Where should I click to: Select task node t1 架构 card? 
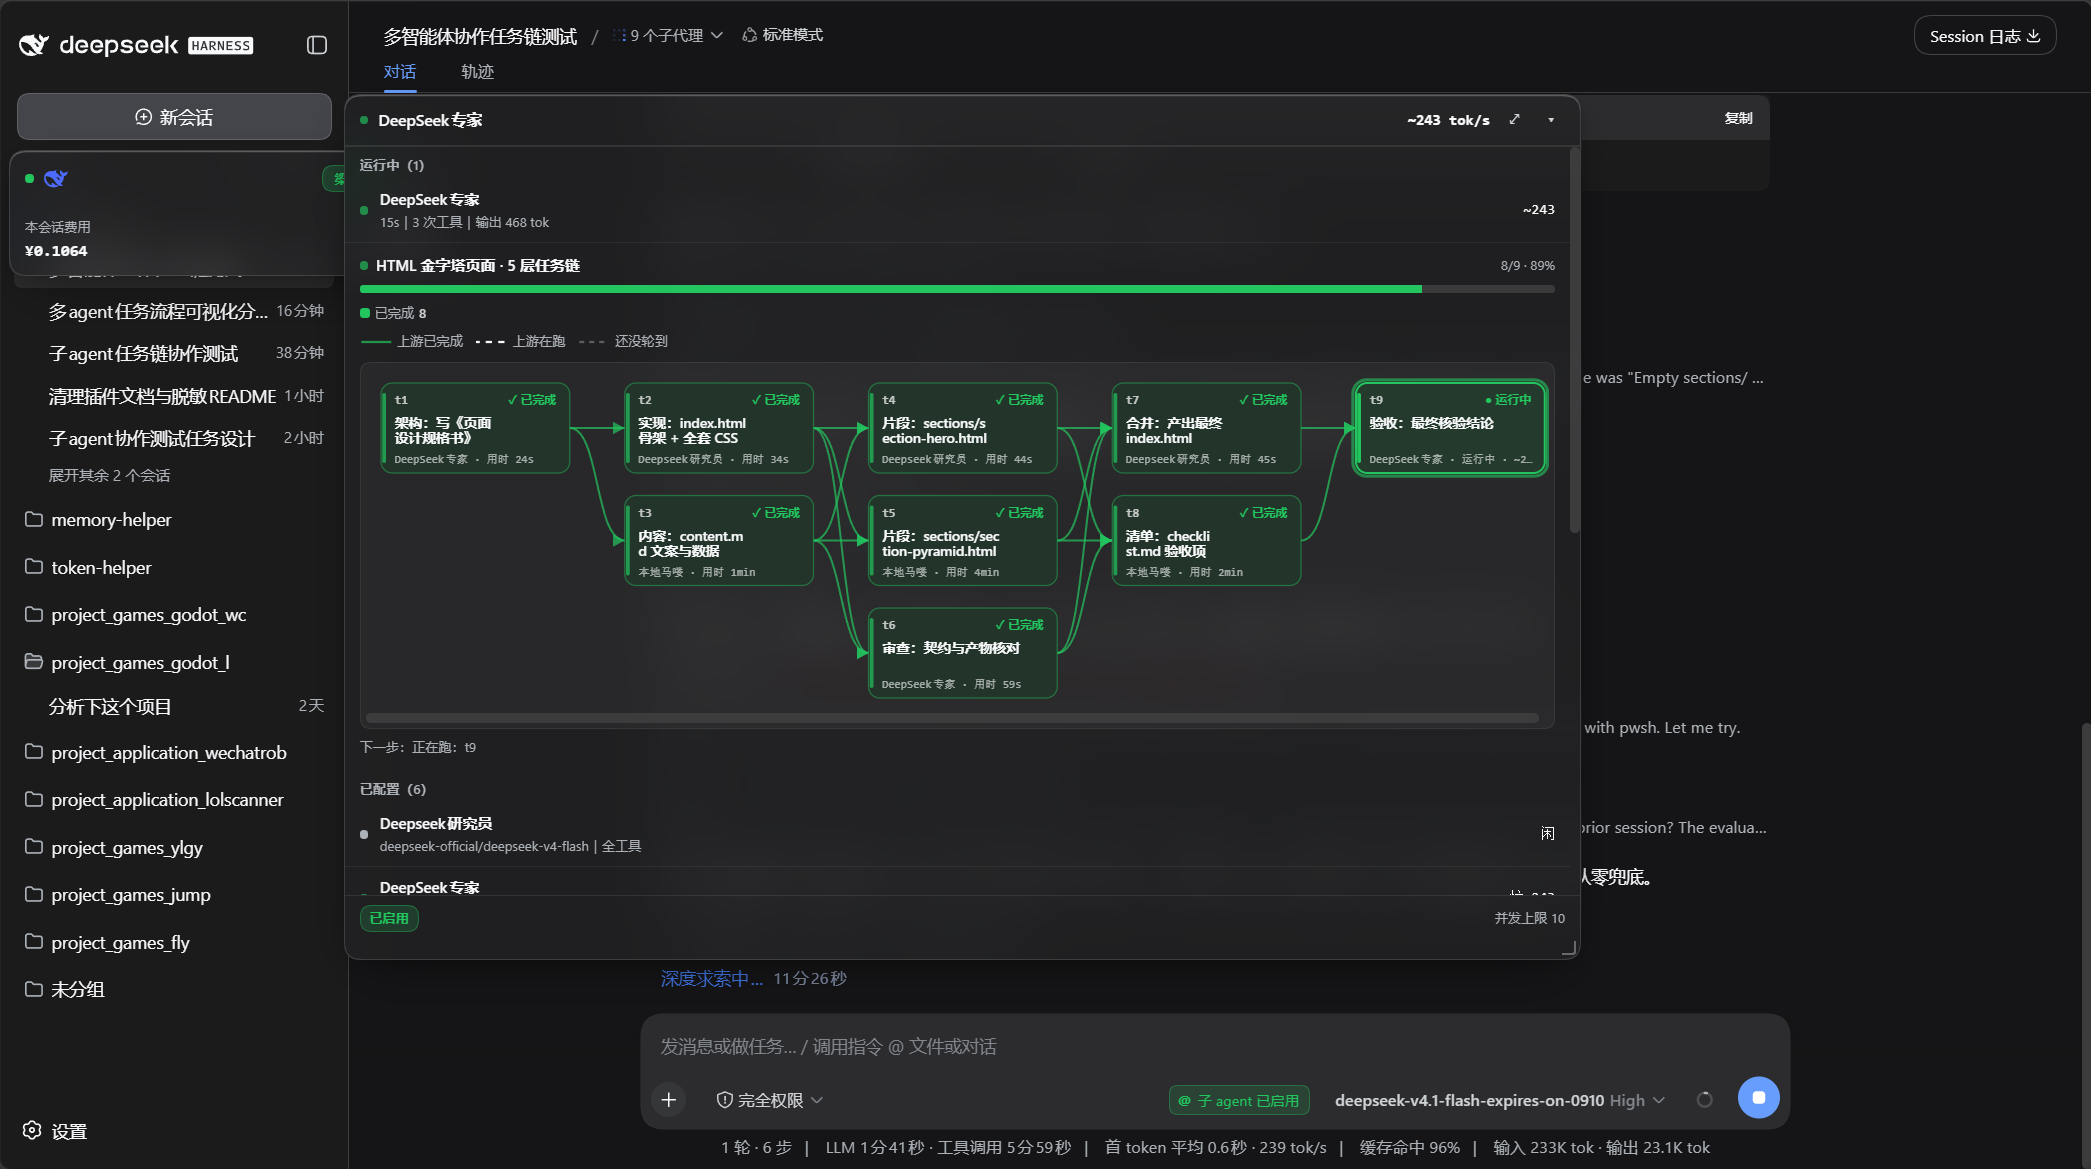(x=475, y=428)
